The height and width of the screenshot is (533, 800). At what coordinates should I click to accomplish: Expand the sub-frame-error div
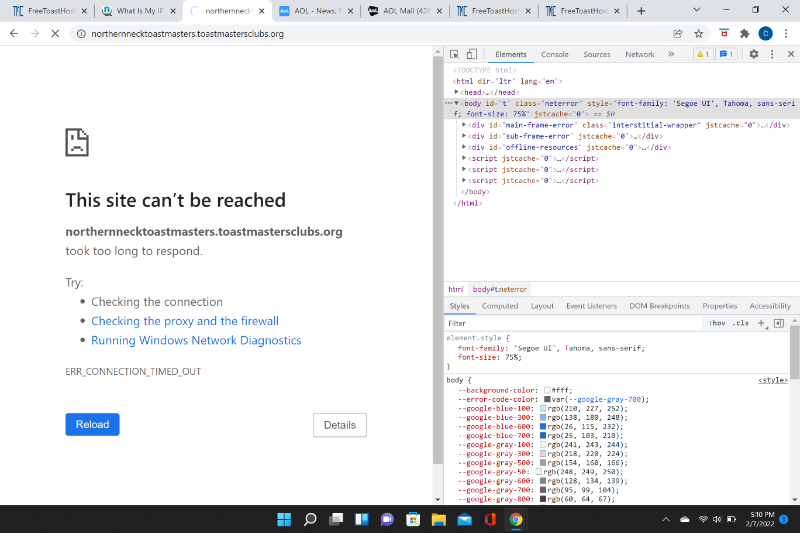464,136
